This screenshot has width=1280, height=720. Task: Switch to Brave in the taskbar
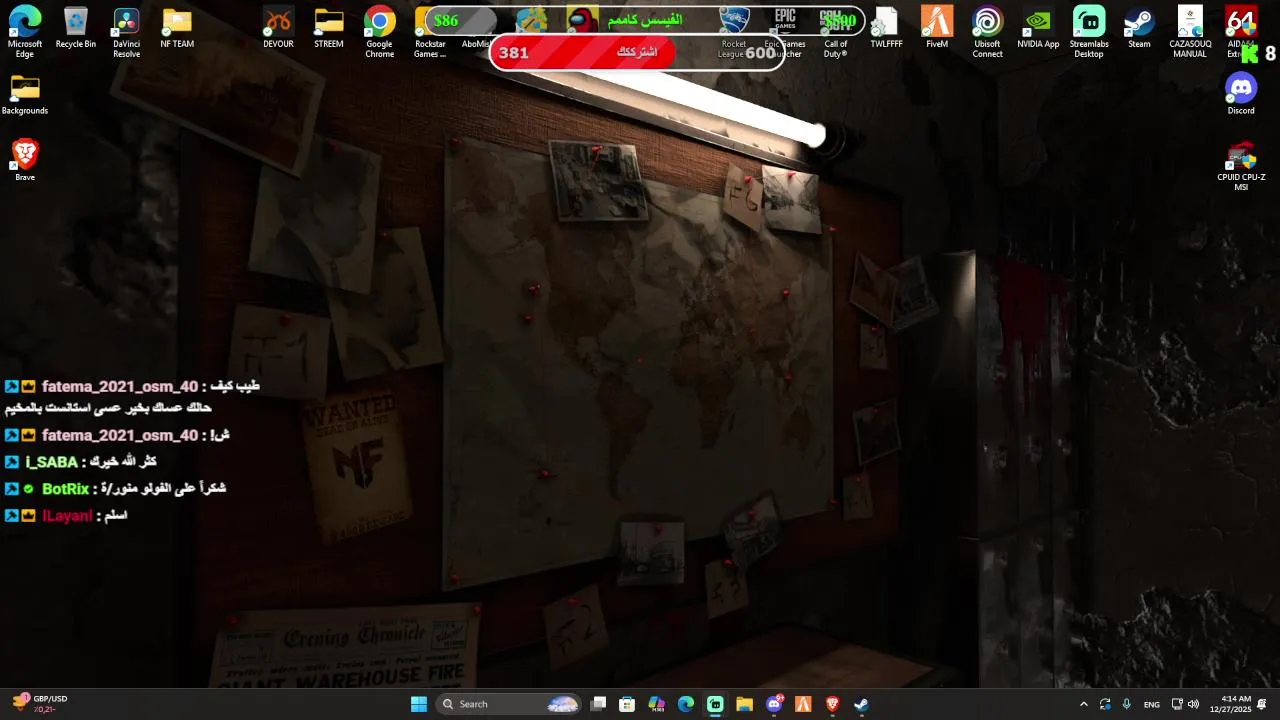click(x=832, y=704)
